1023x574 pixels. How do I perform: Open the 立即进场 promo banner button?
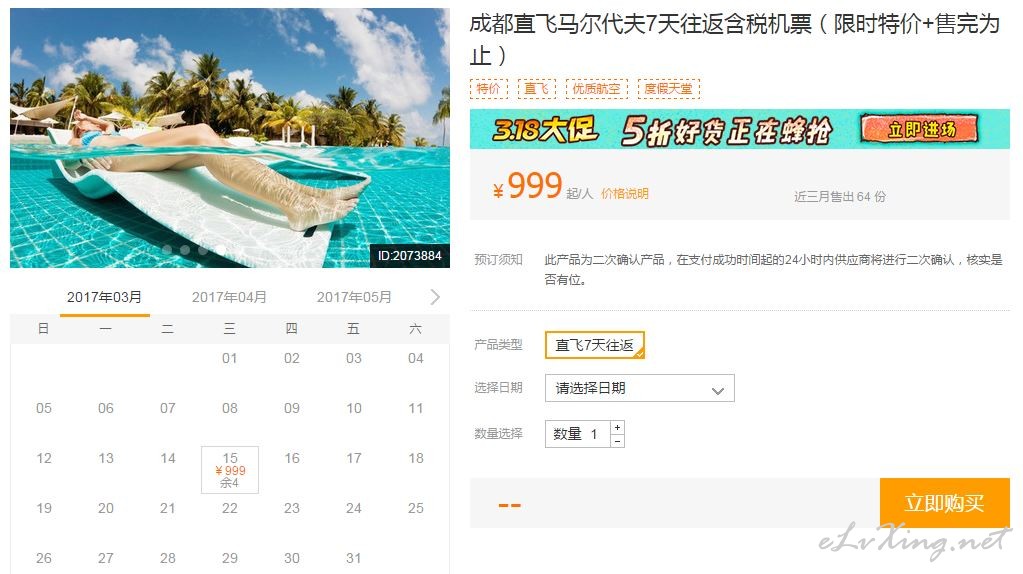pyautogui.click(x=920, y=129)
